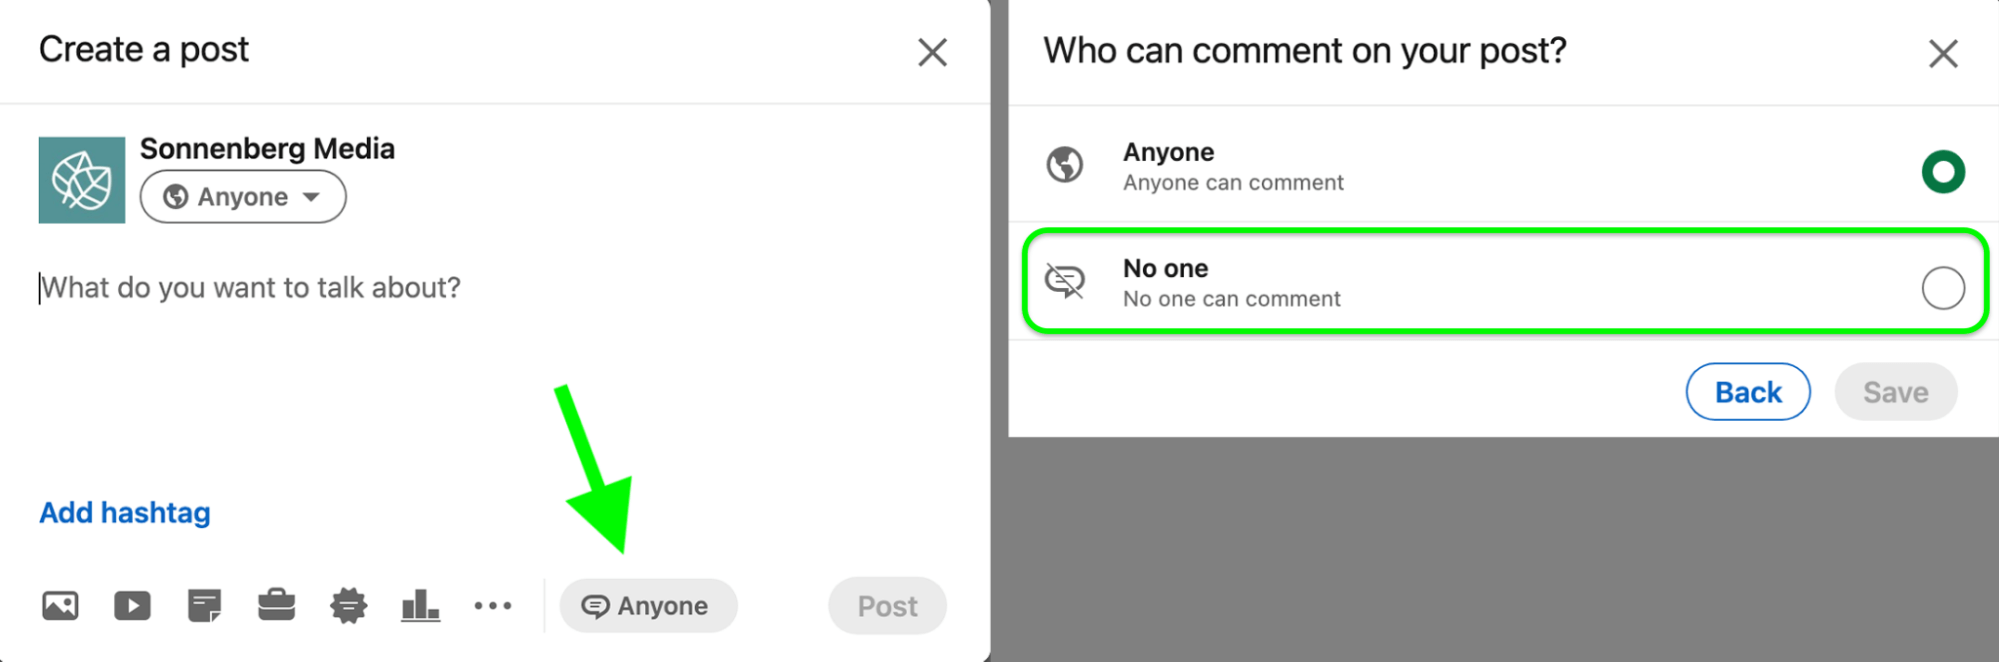Add a photo with the image icon

(60, 606)
